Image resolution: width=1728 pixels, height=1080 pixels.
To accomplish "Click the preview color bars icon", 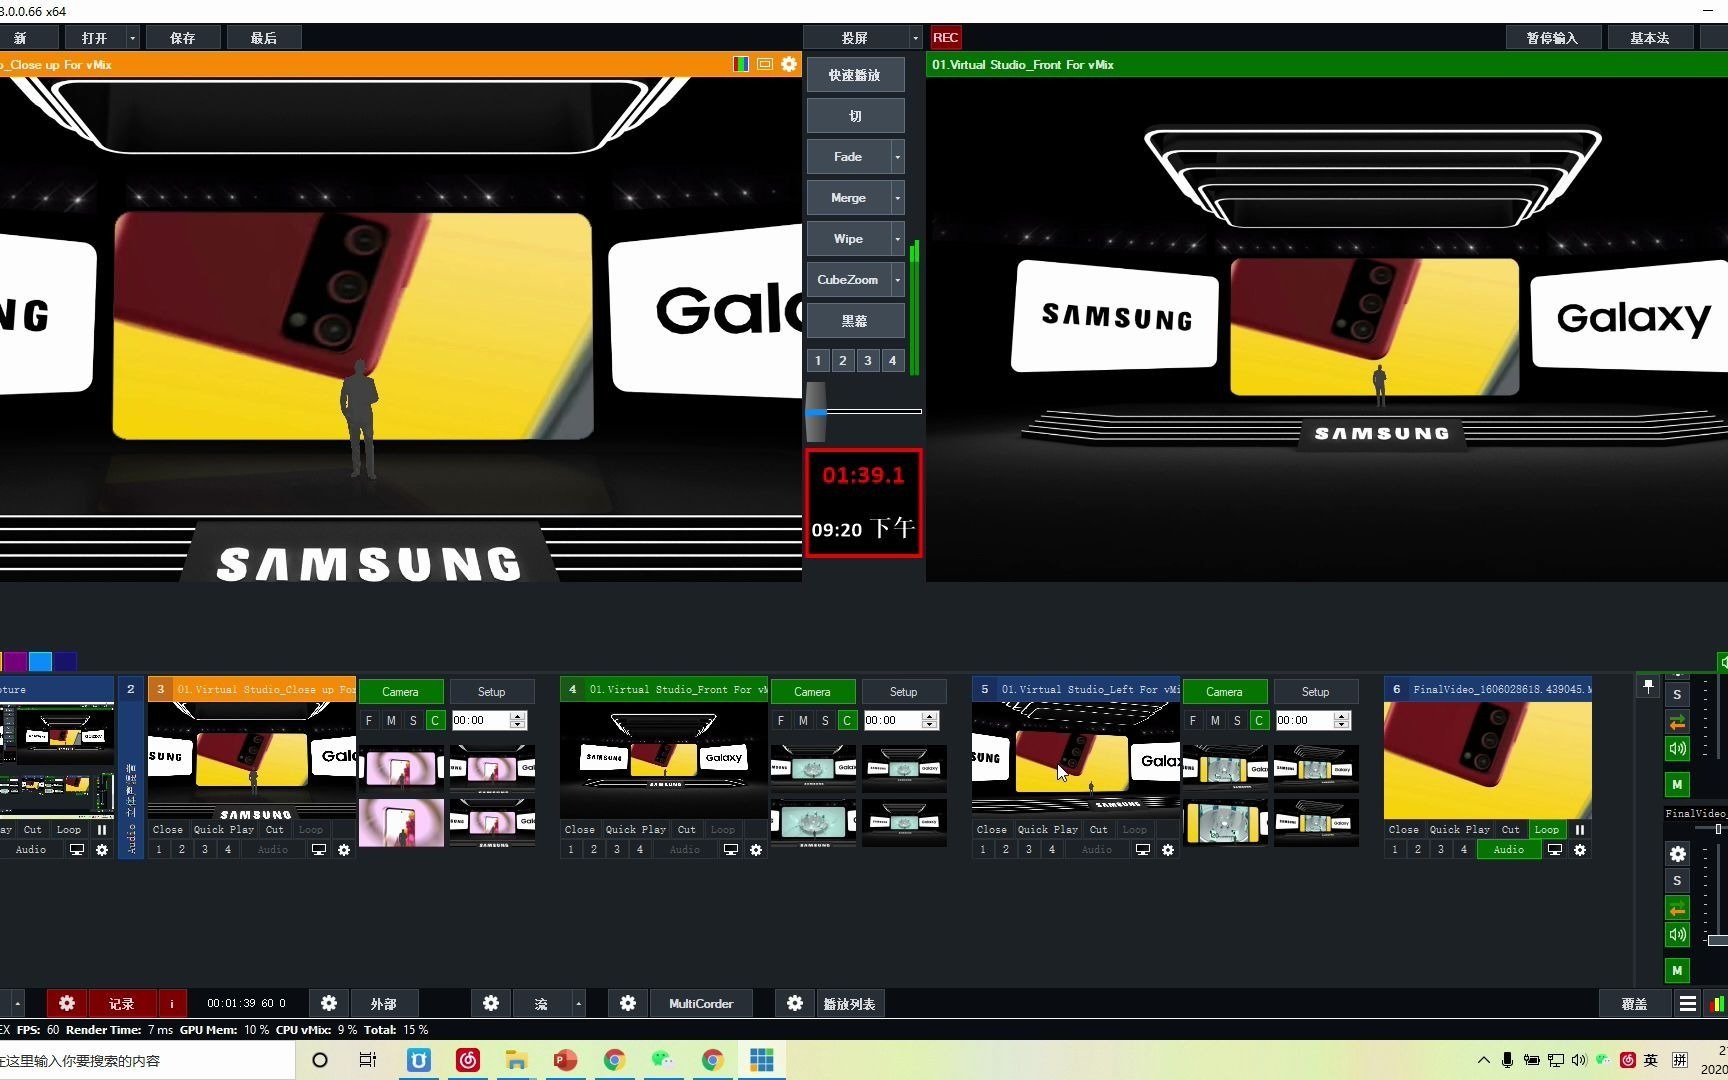I will [741, 64].
